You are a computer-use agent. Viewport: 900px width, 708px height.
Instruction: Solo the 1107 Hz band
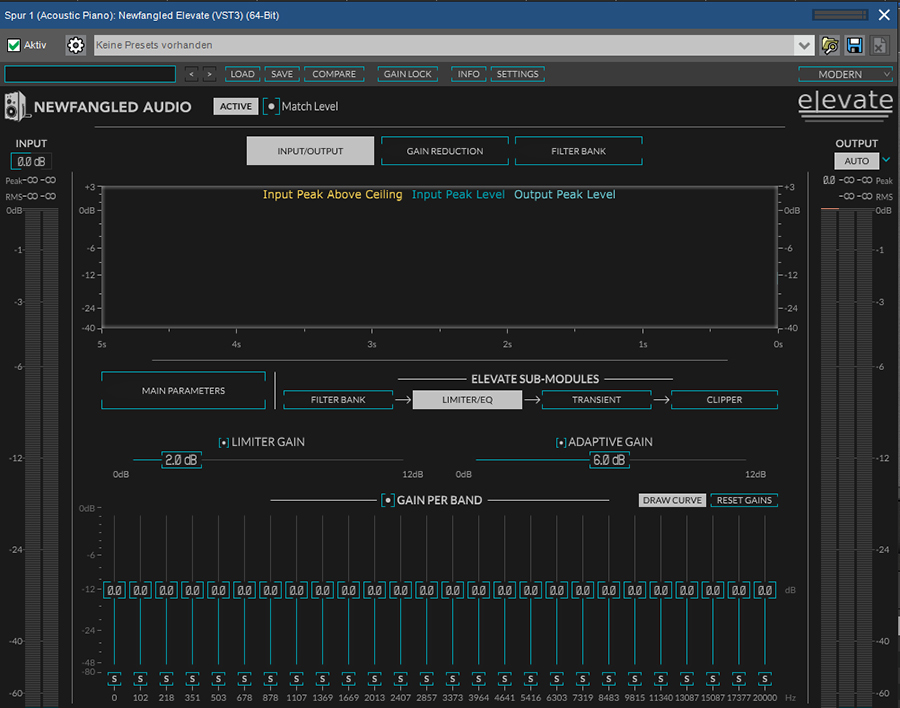point(296,679)
